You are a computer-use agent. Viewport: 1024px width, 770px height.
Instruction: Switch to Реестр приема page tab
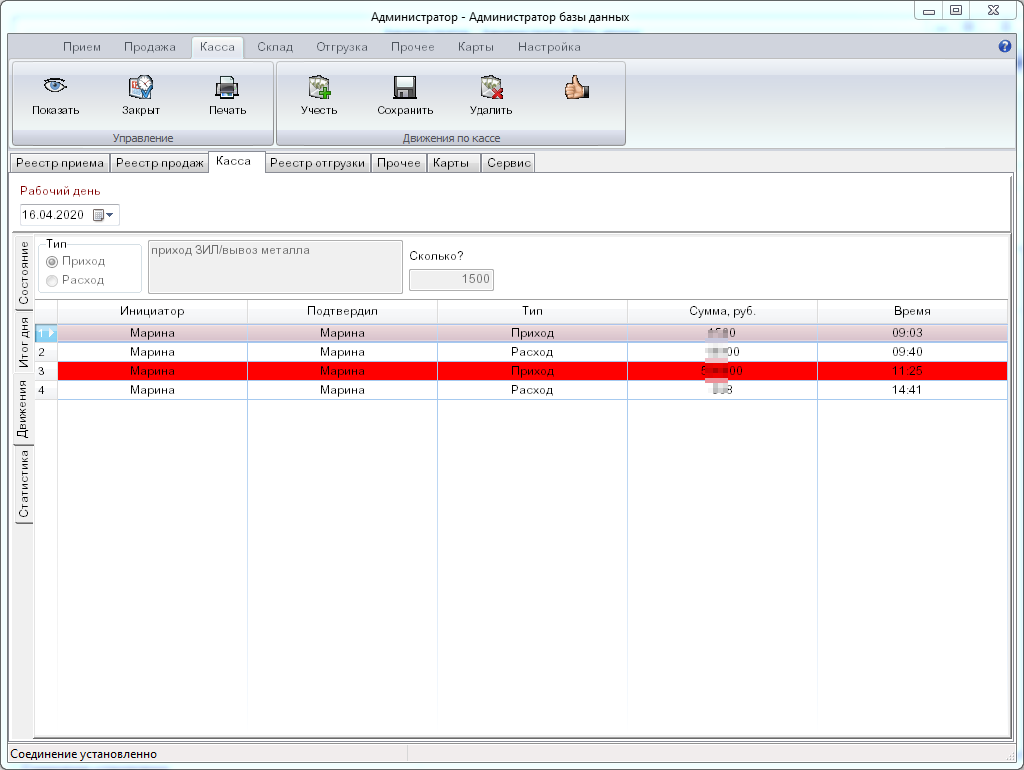click(60, 163)
